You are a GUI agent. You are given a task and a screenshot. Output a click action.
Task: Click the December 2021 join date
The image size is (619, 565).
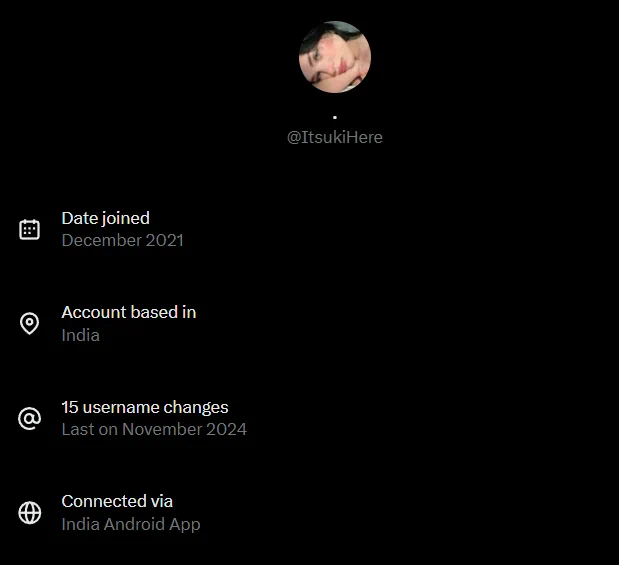point(122,240)
